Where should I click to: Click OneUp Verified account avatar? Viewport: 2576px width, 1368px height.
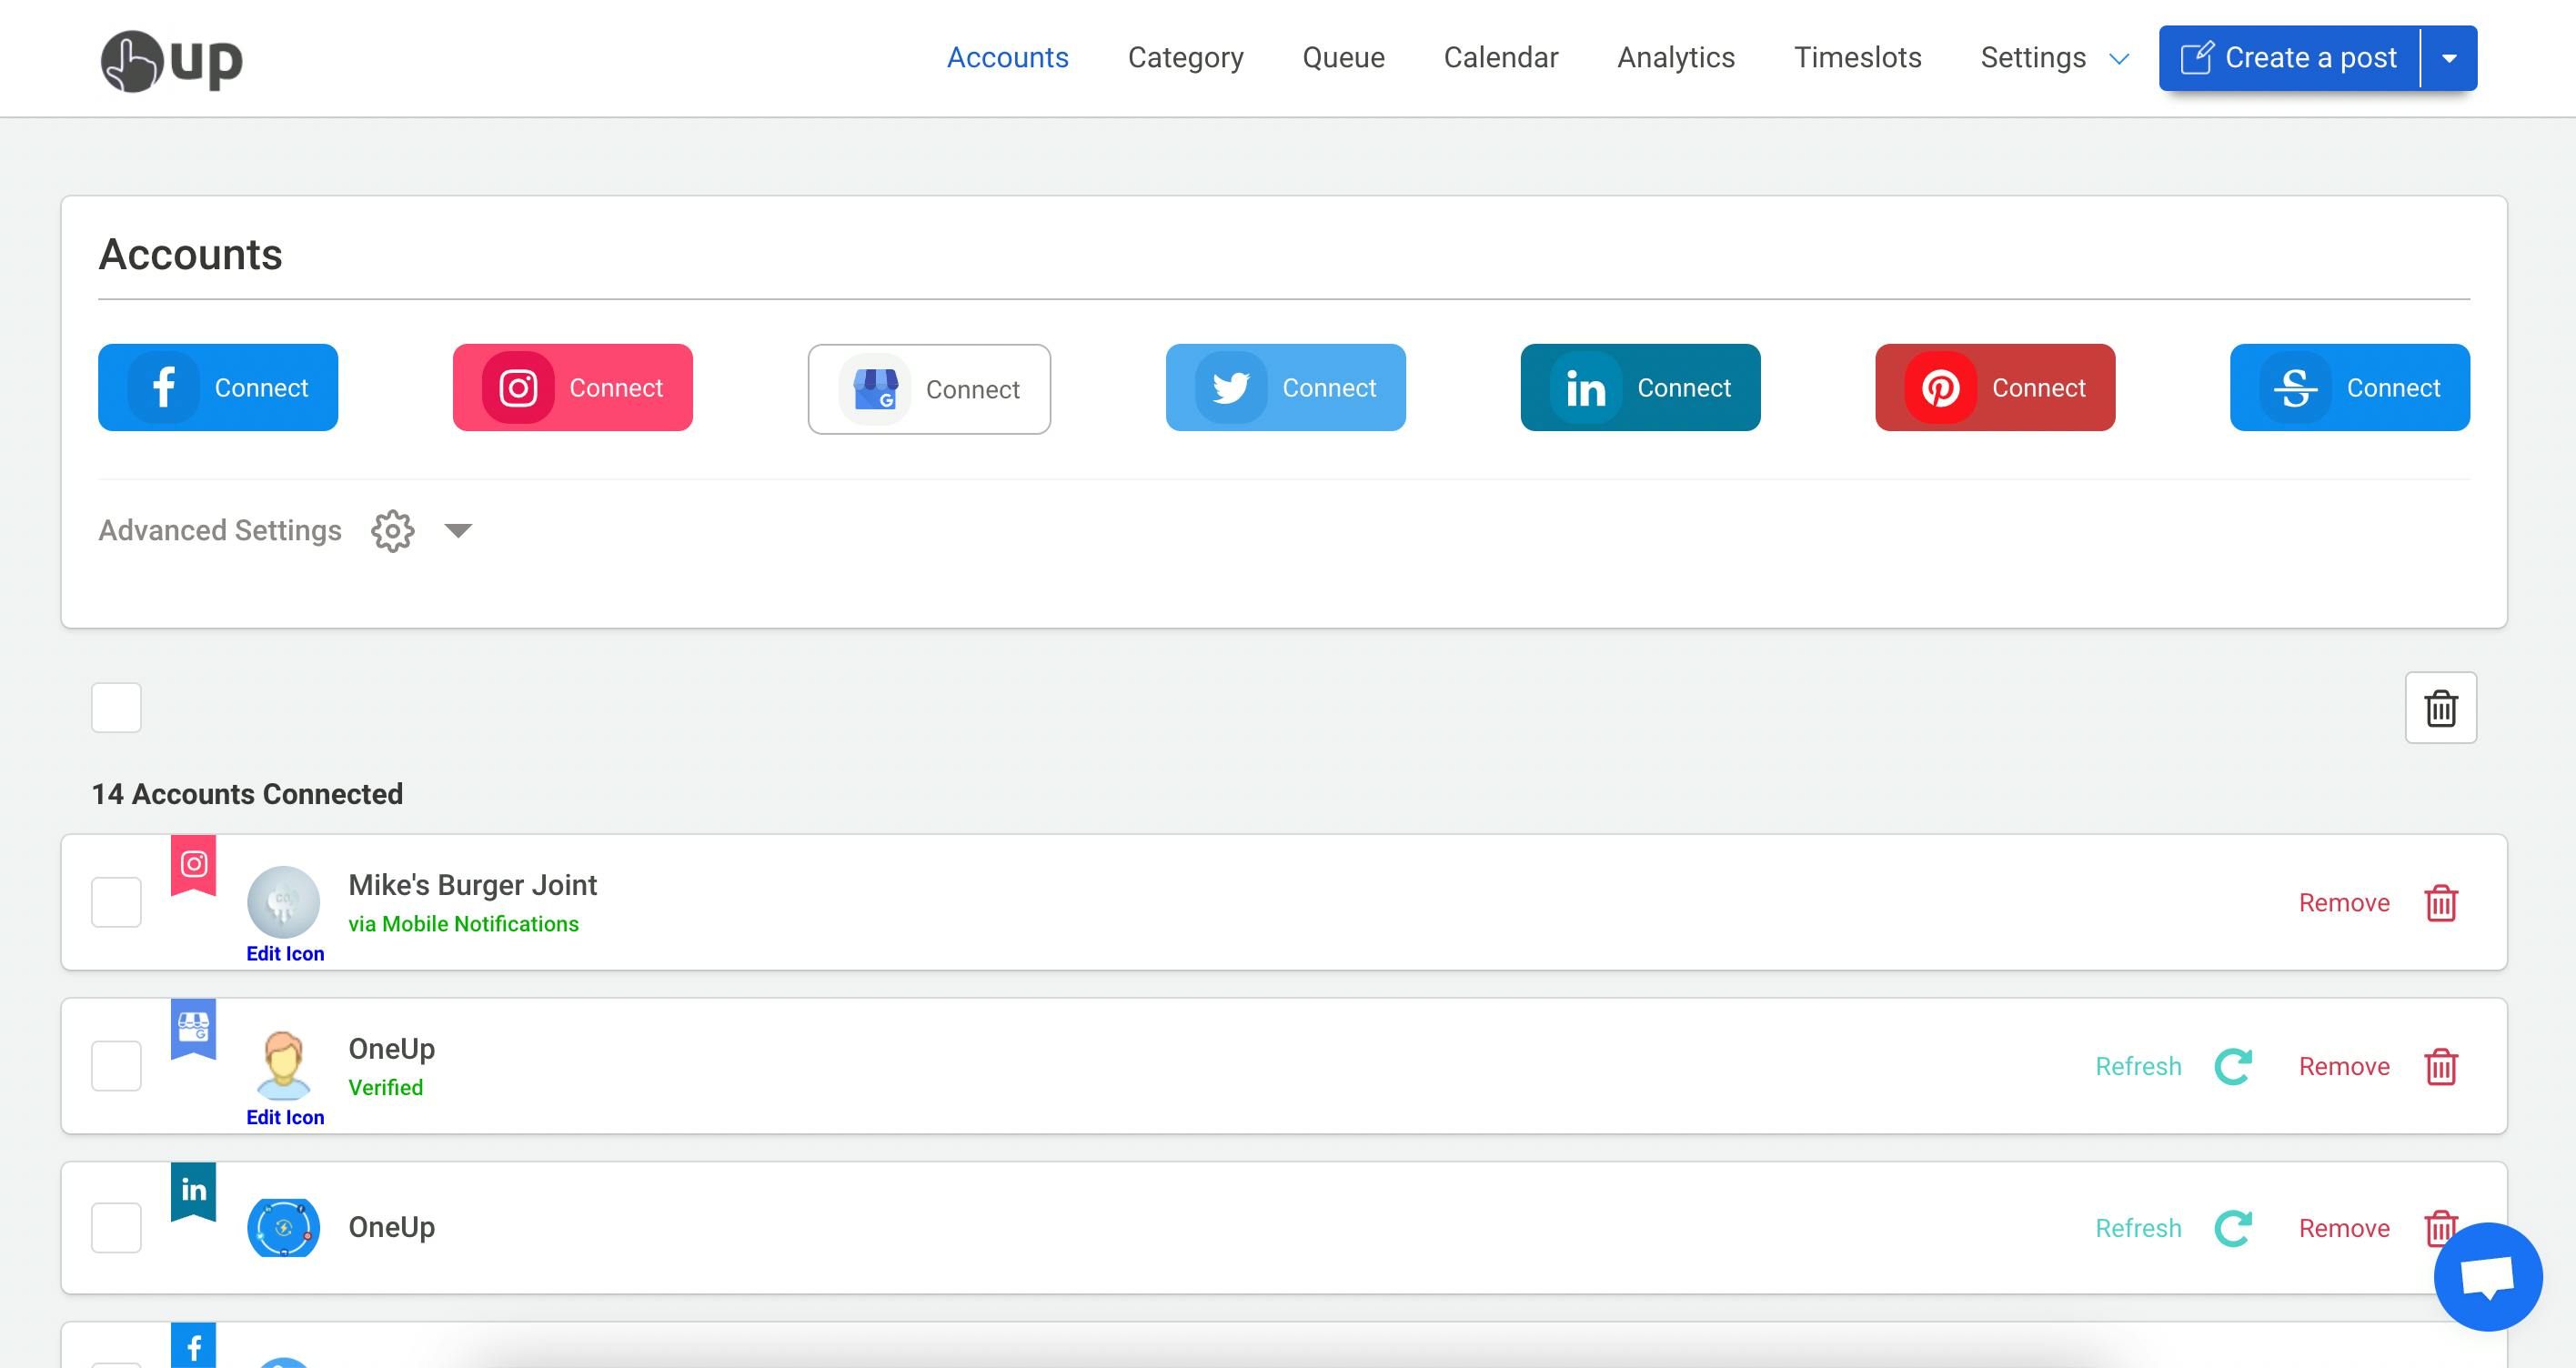[x=284, y=1065]
